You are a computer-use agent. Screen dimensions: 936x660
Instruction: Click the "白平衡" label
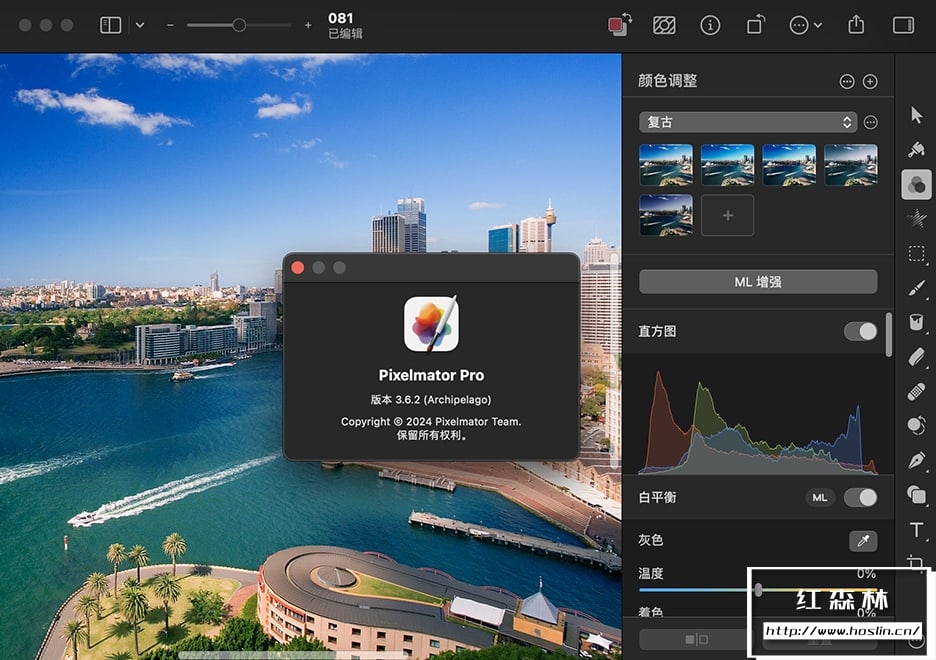[657, 497]
